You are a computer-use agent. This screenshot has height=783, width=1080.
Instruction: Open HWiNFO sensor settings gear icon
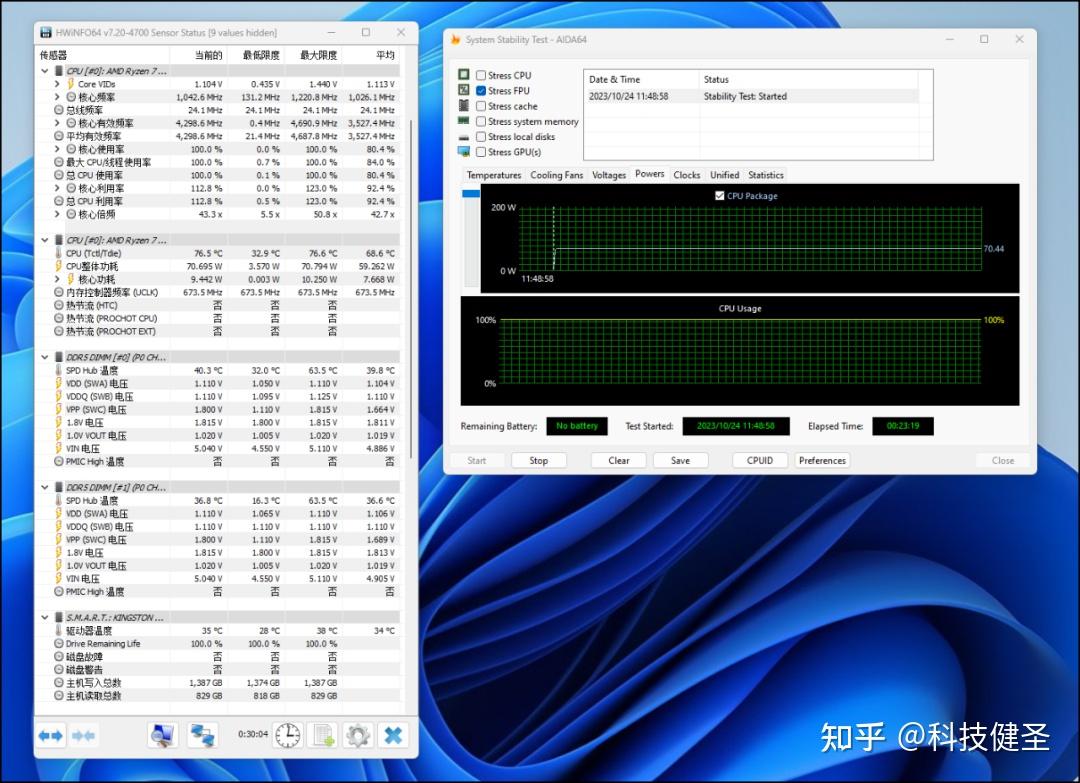(357, 735)
